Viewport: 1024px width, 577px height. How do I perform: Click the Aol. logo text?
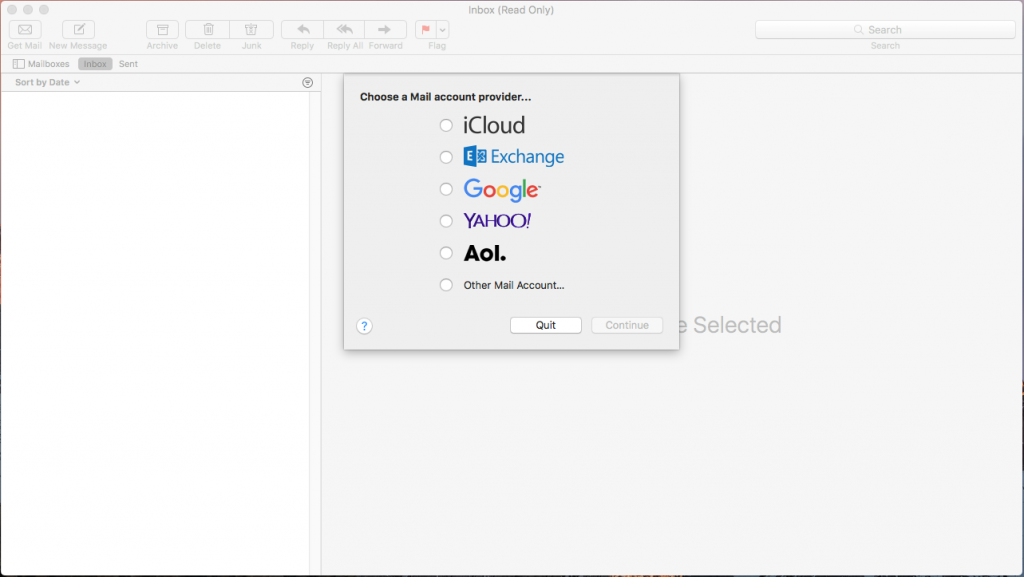(x=485, y=253)
